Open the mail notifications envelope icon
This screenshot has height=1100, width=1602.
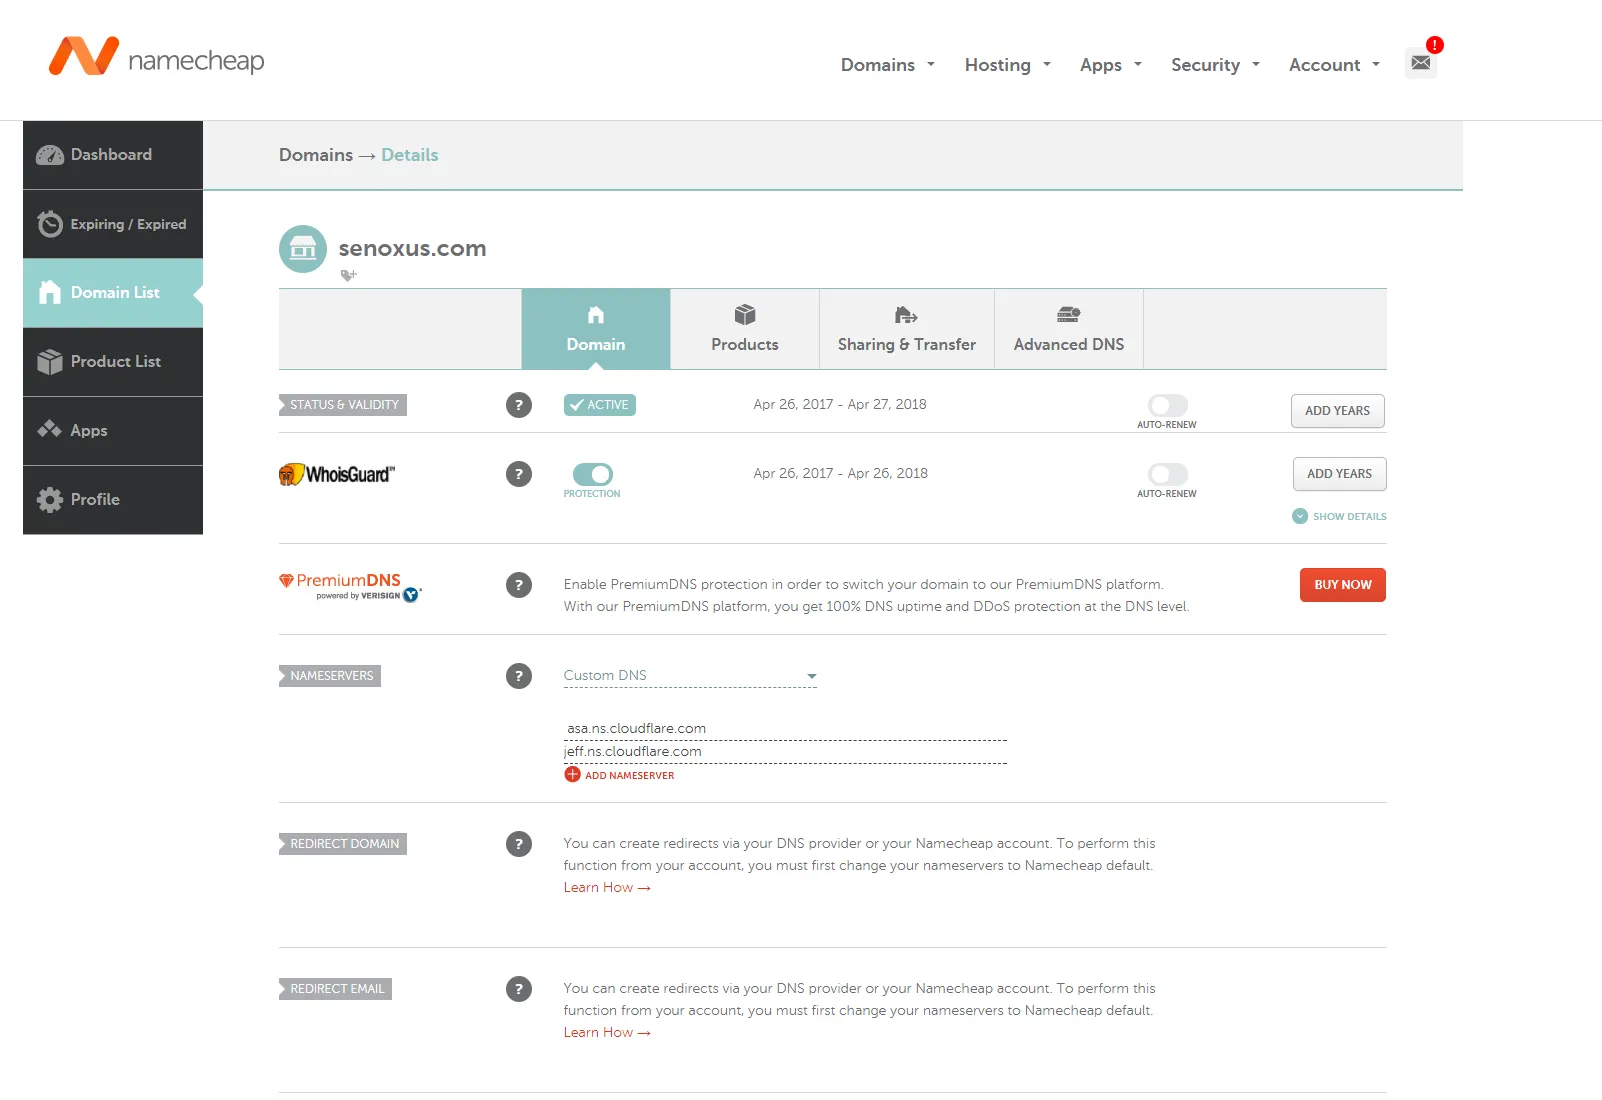pos(1421,63)
